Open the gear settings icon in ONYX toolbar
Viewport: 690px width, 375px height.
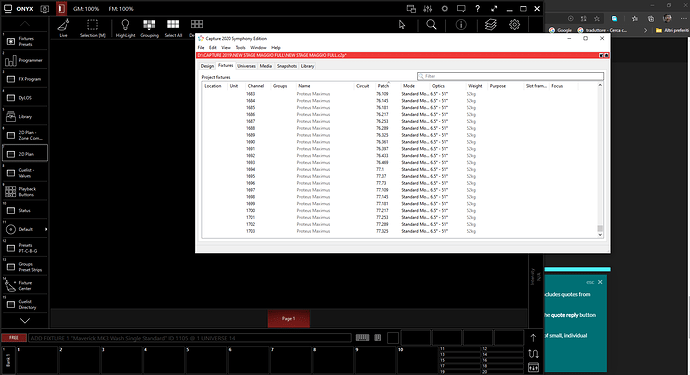click(x=514, y=25)
